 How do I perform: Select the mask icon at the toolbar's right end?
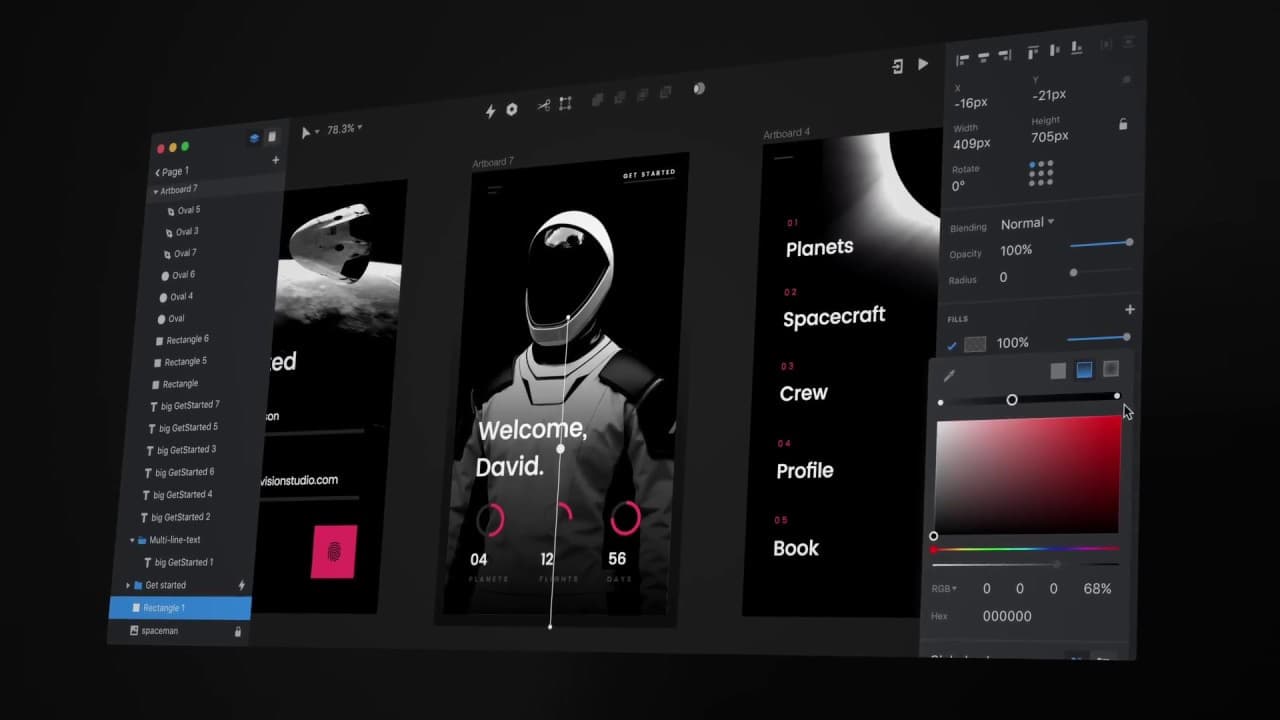[698, 88]
